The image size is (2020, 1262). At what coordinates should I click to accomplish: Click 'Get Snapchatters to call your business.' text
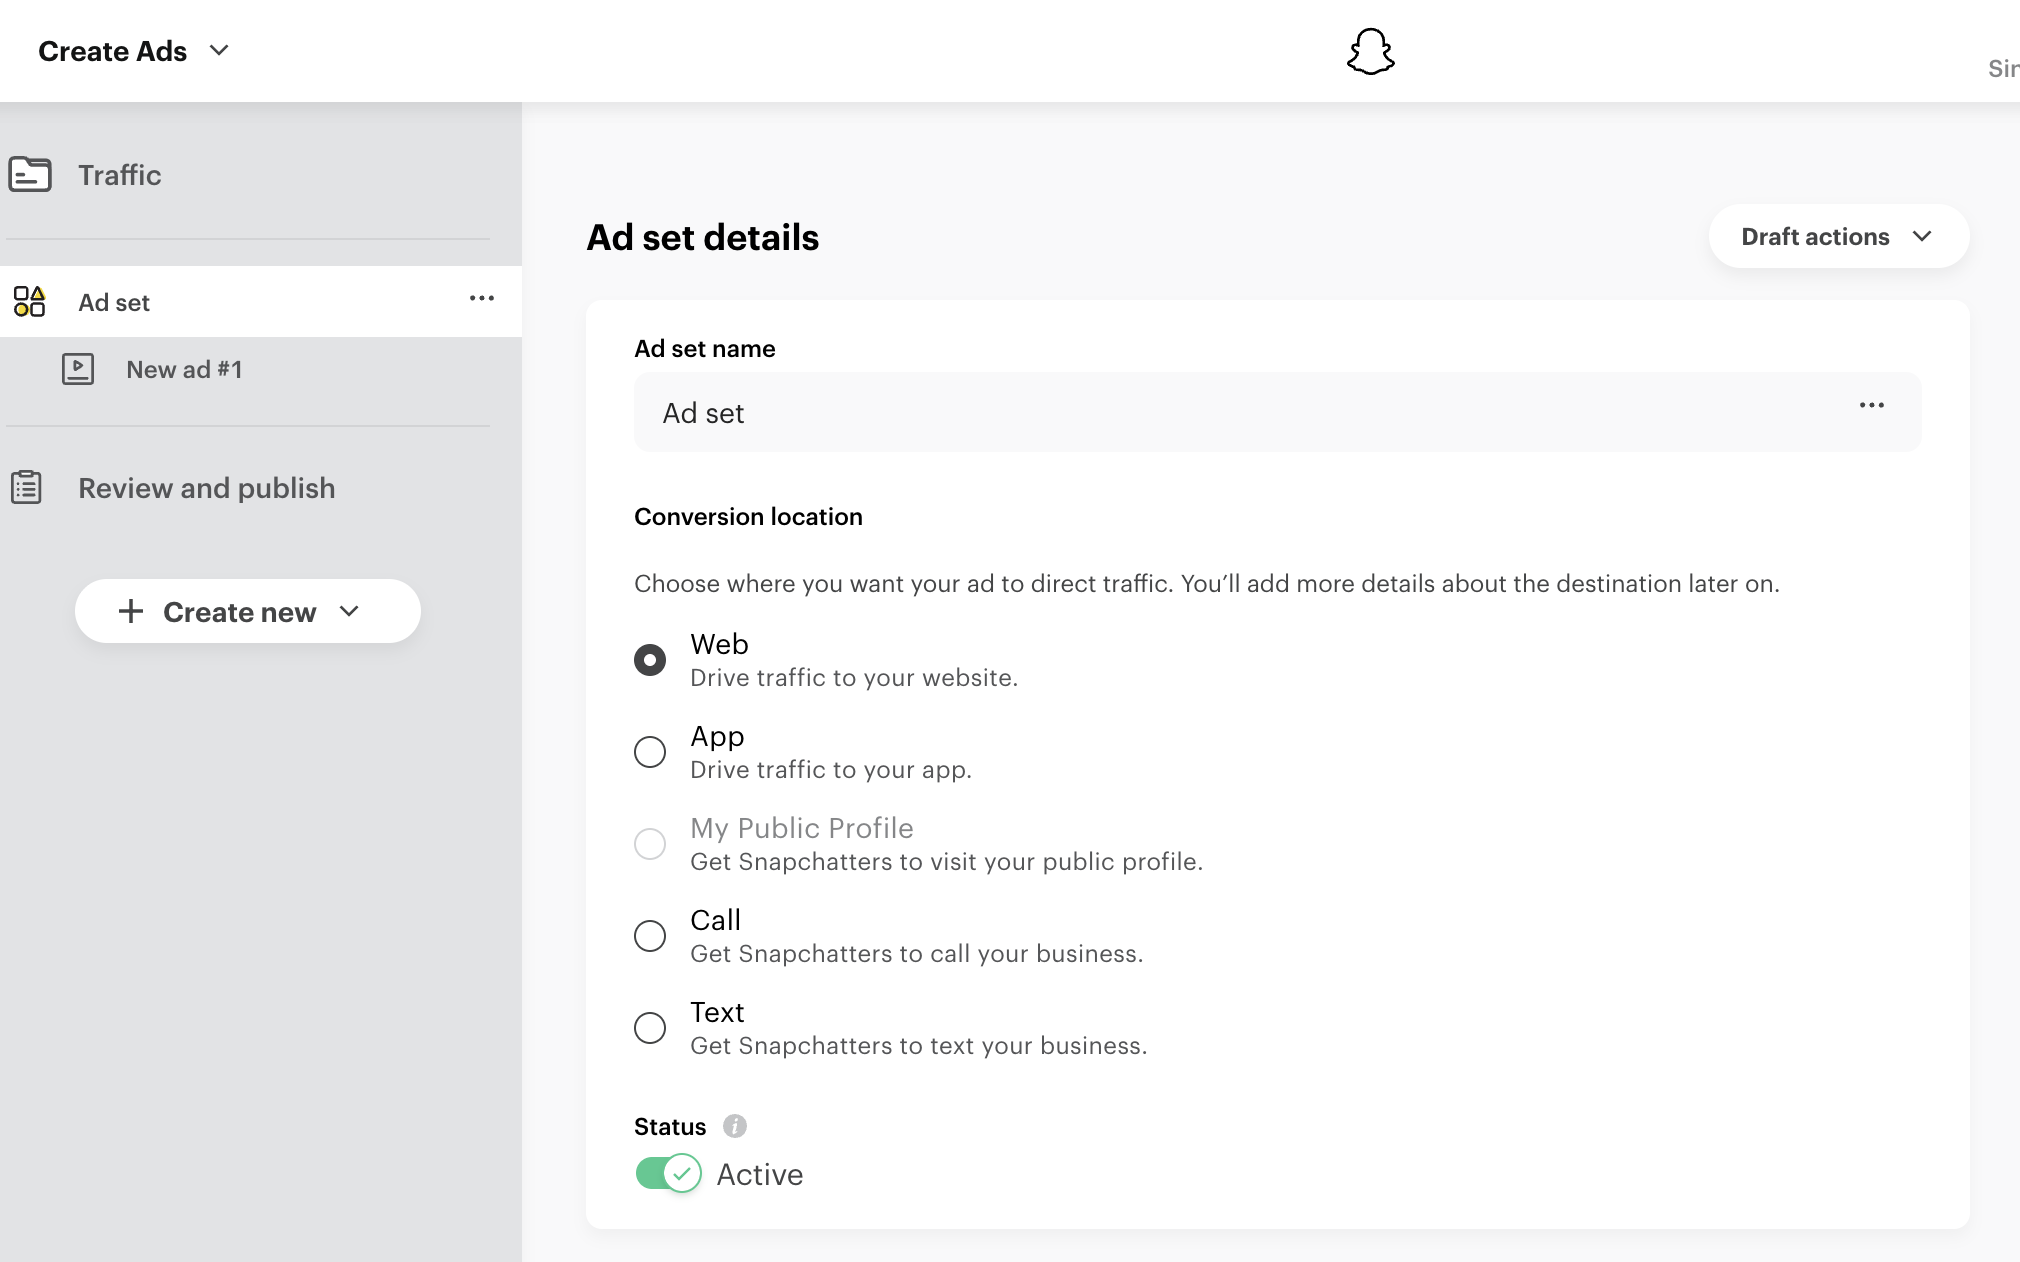coord(916,954)
